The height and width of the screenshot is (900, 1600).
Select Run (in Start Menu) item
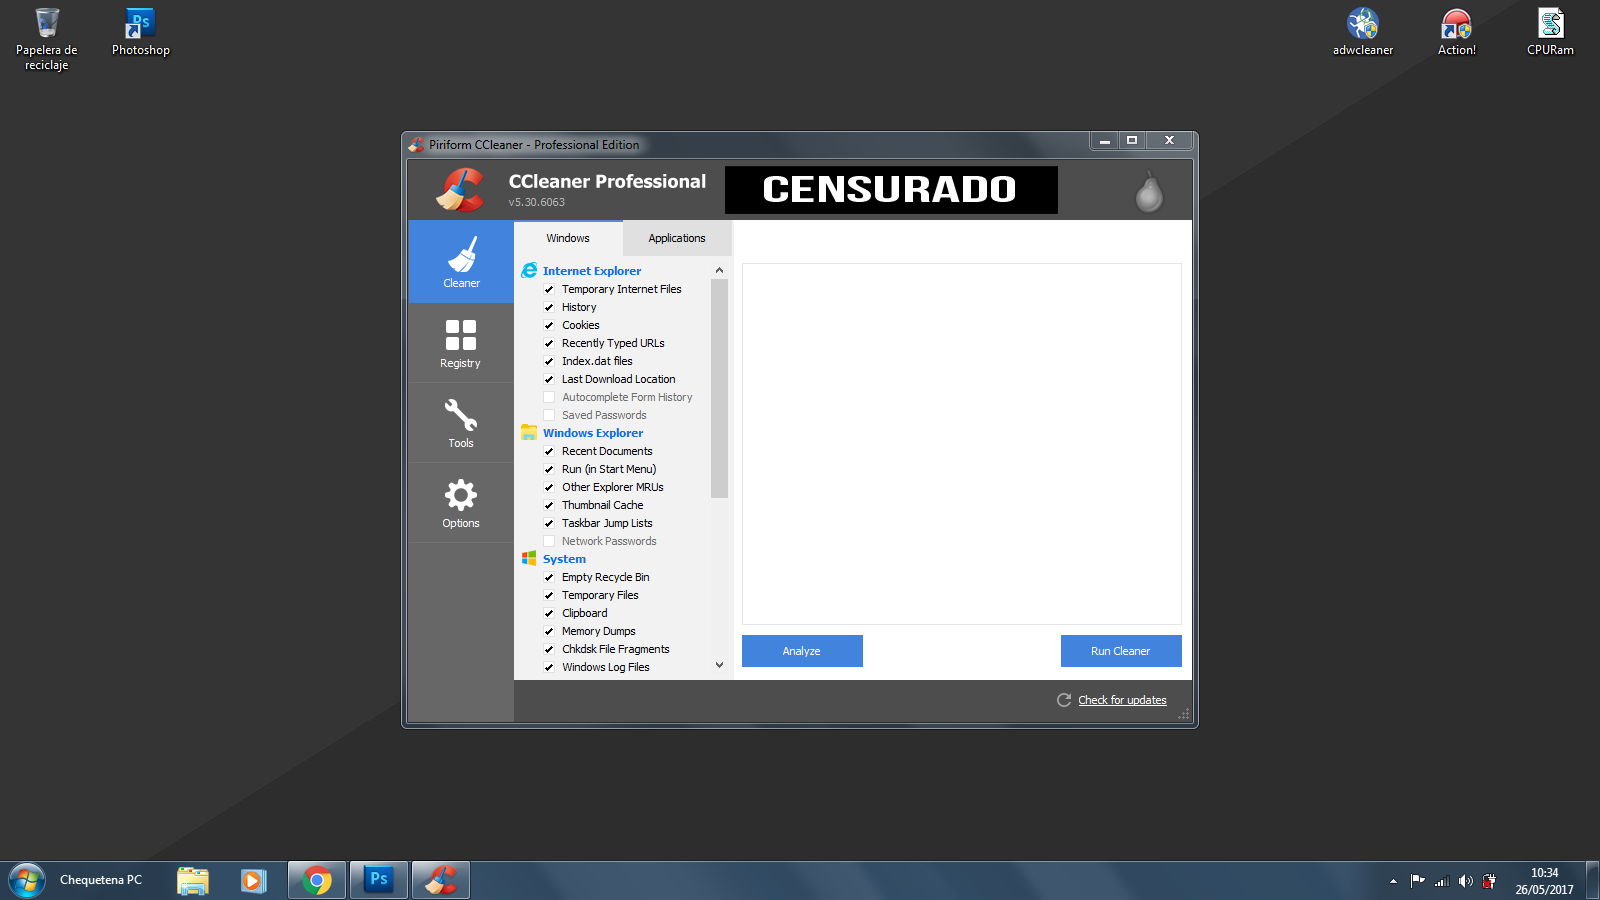[609, 469]
